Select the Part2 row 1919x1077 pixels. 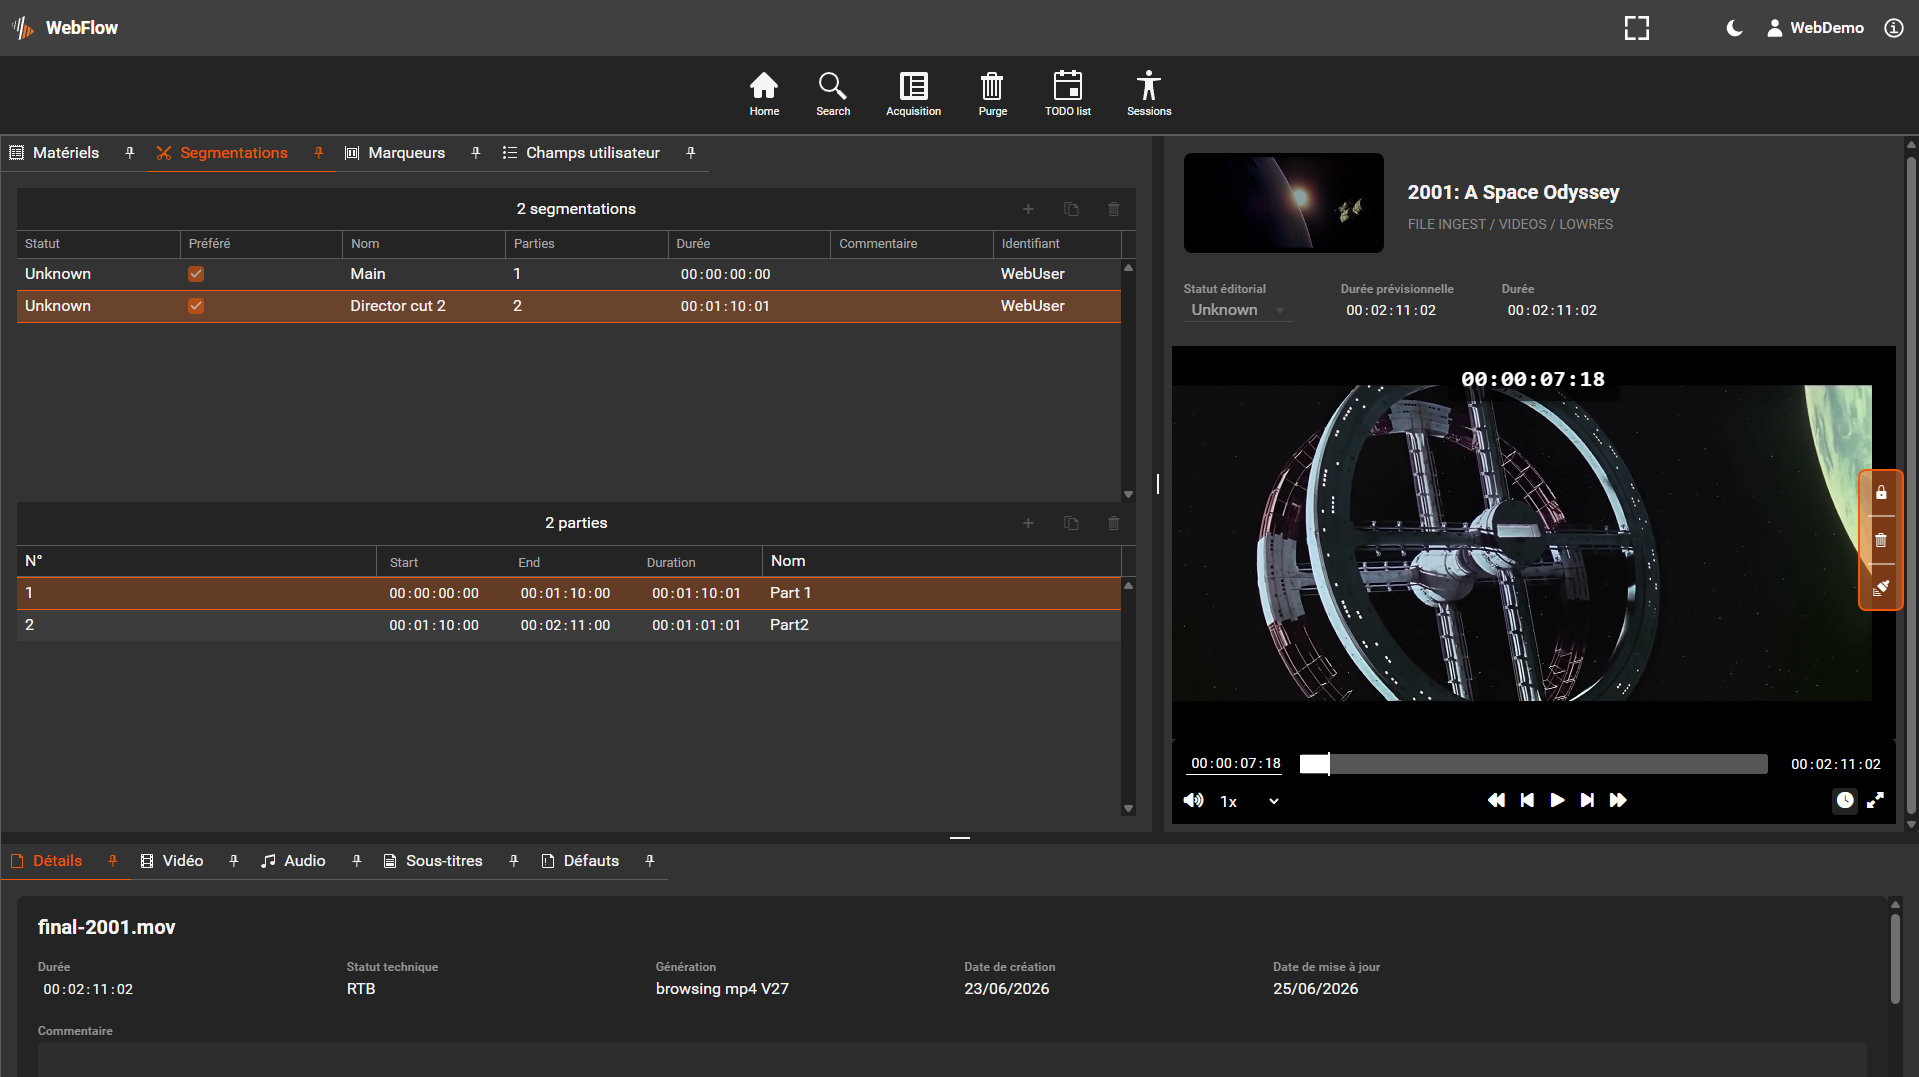pos(569,625)
